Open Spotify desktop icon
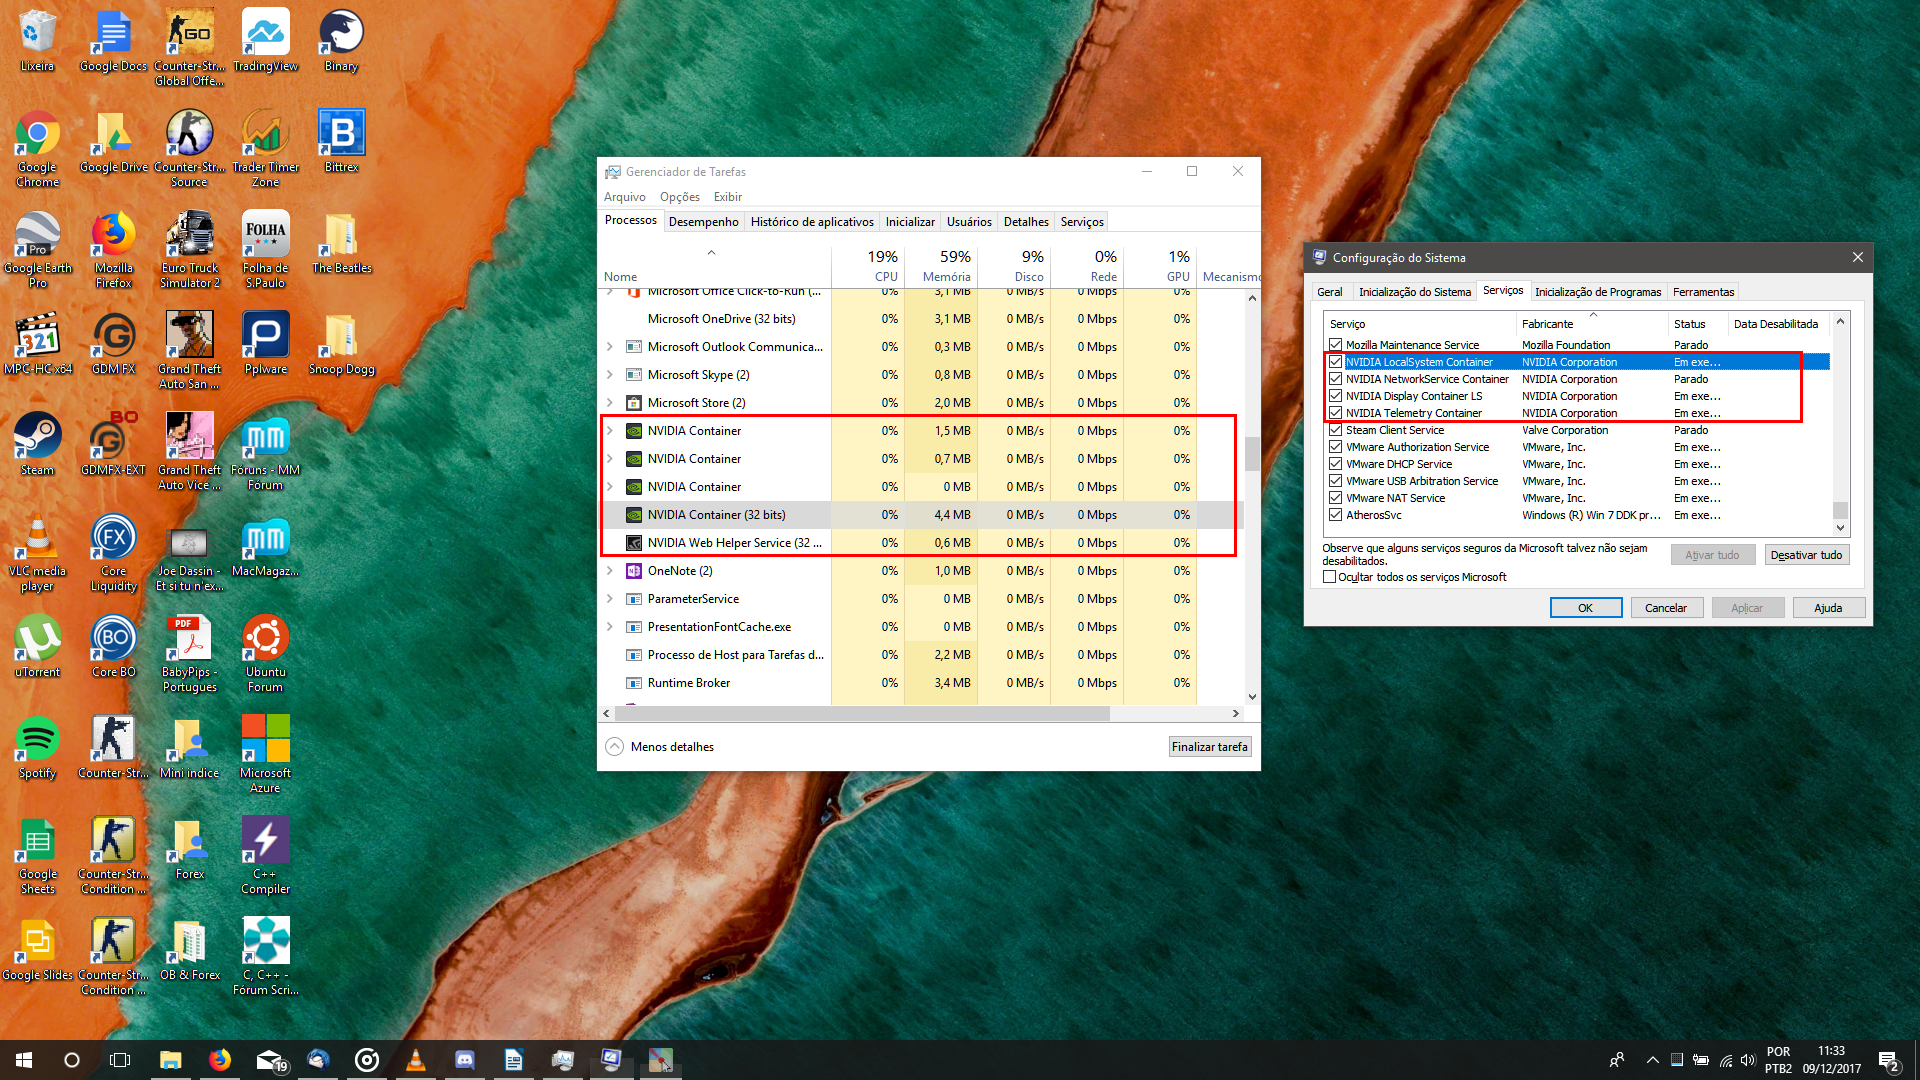This screenshot has width=1920, height=1080. click(38, 747)
